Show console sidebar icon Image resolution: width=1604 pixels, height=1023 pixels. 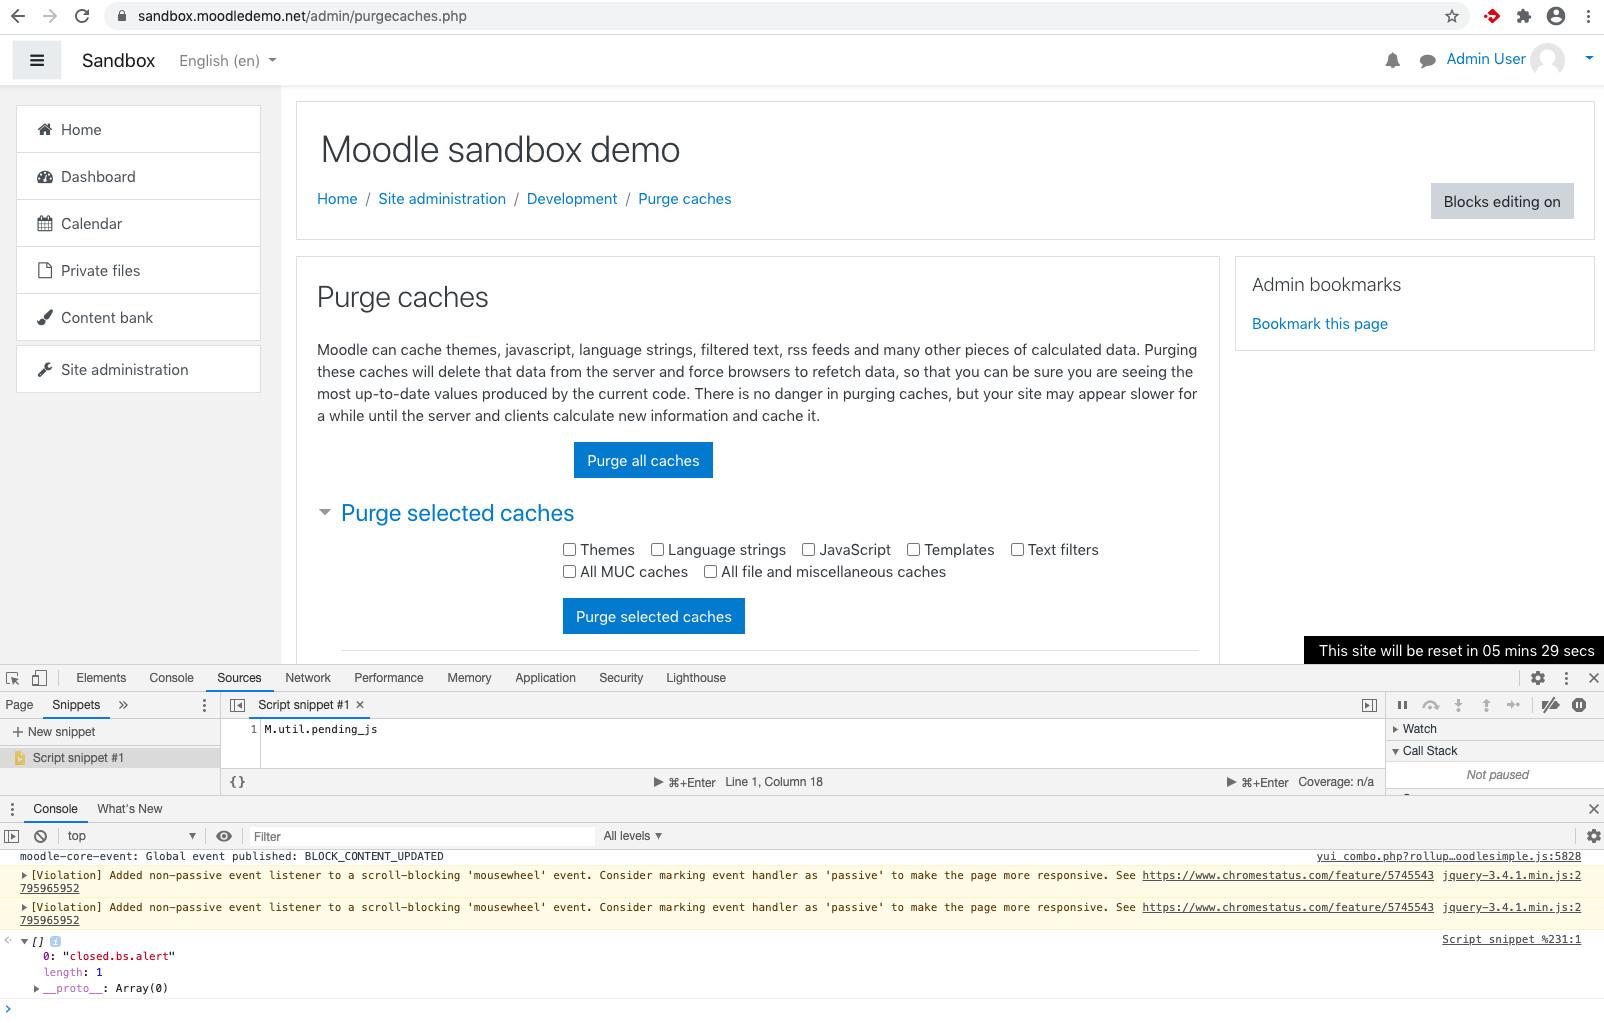coord(12,836)
